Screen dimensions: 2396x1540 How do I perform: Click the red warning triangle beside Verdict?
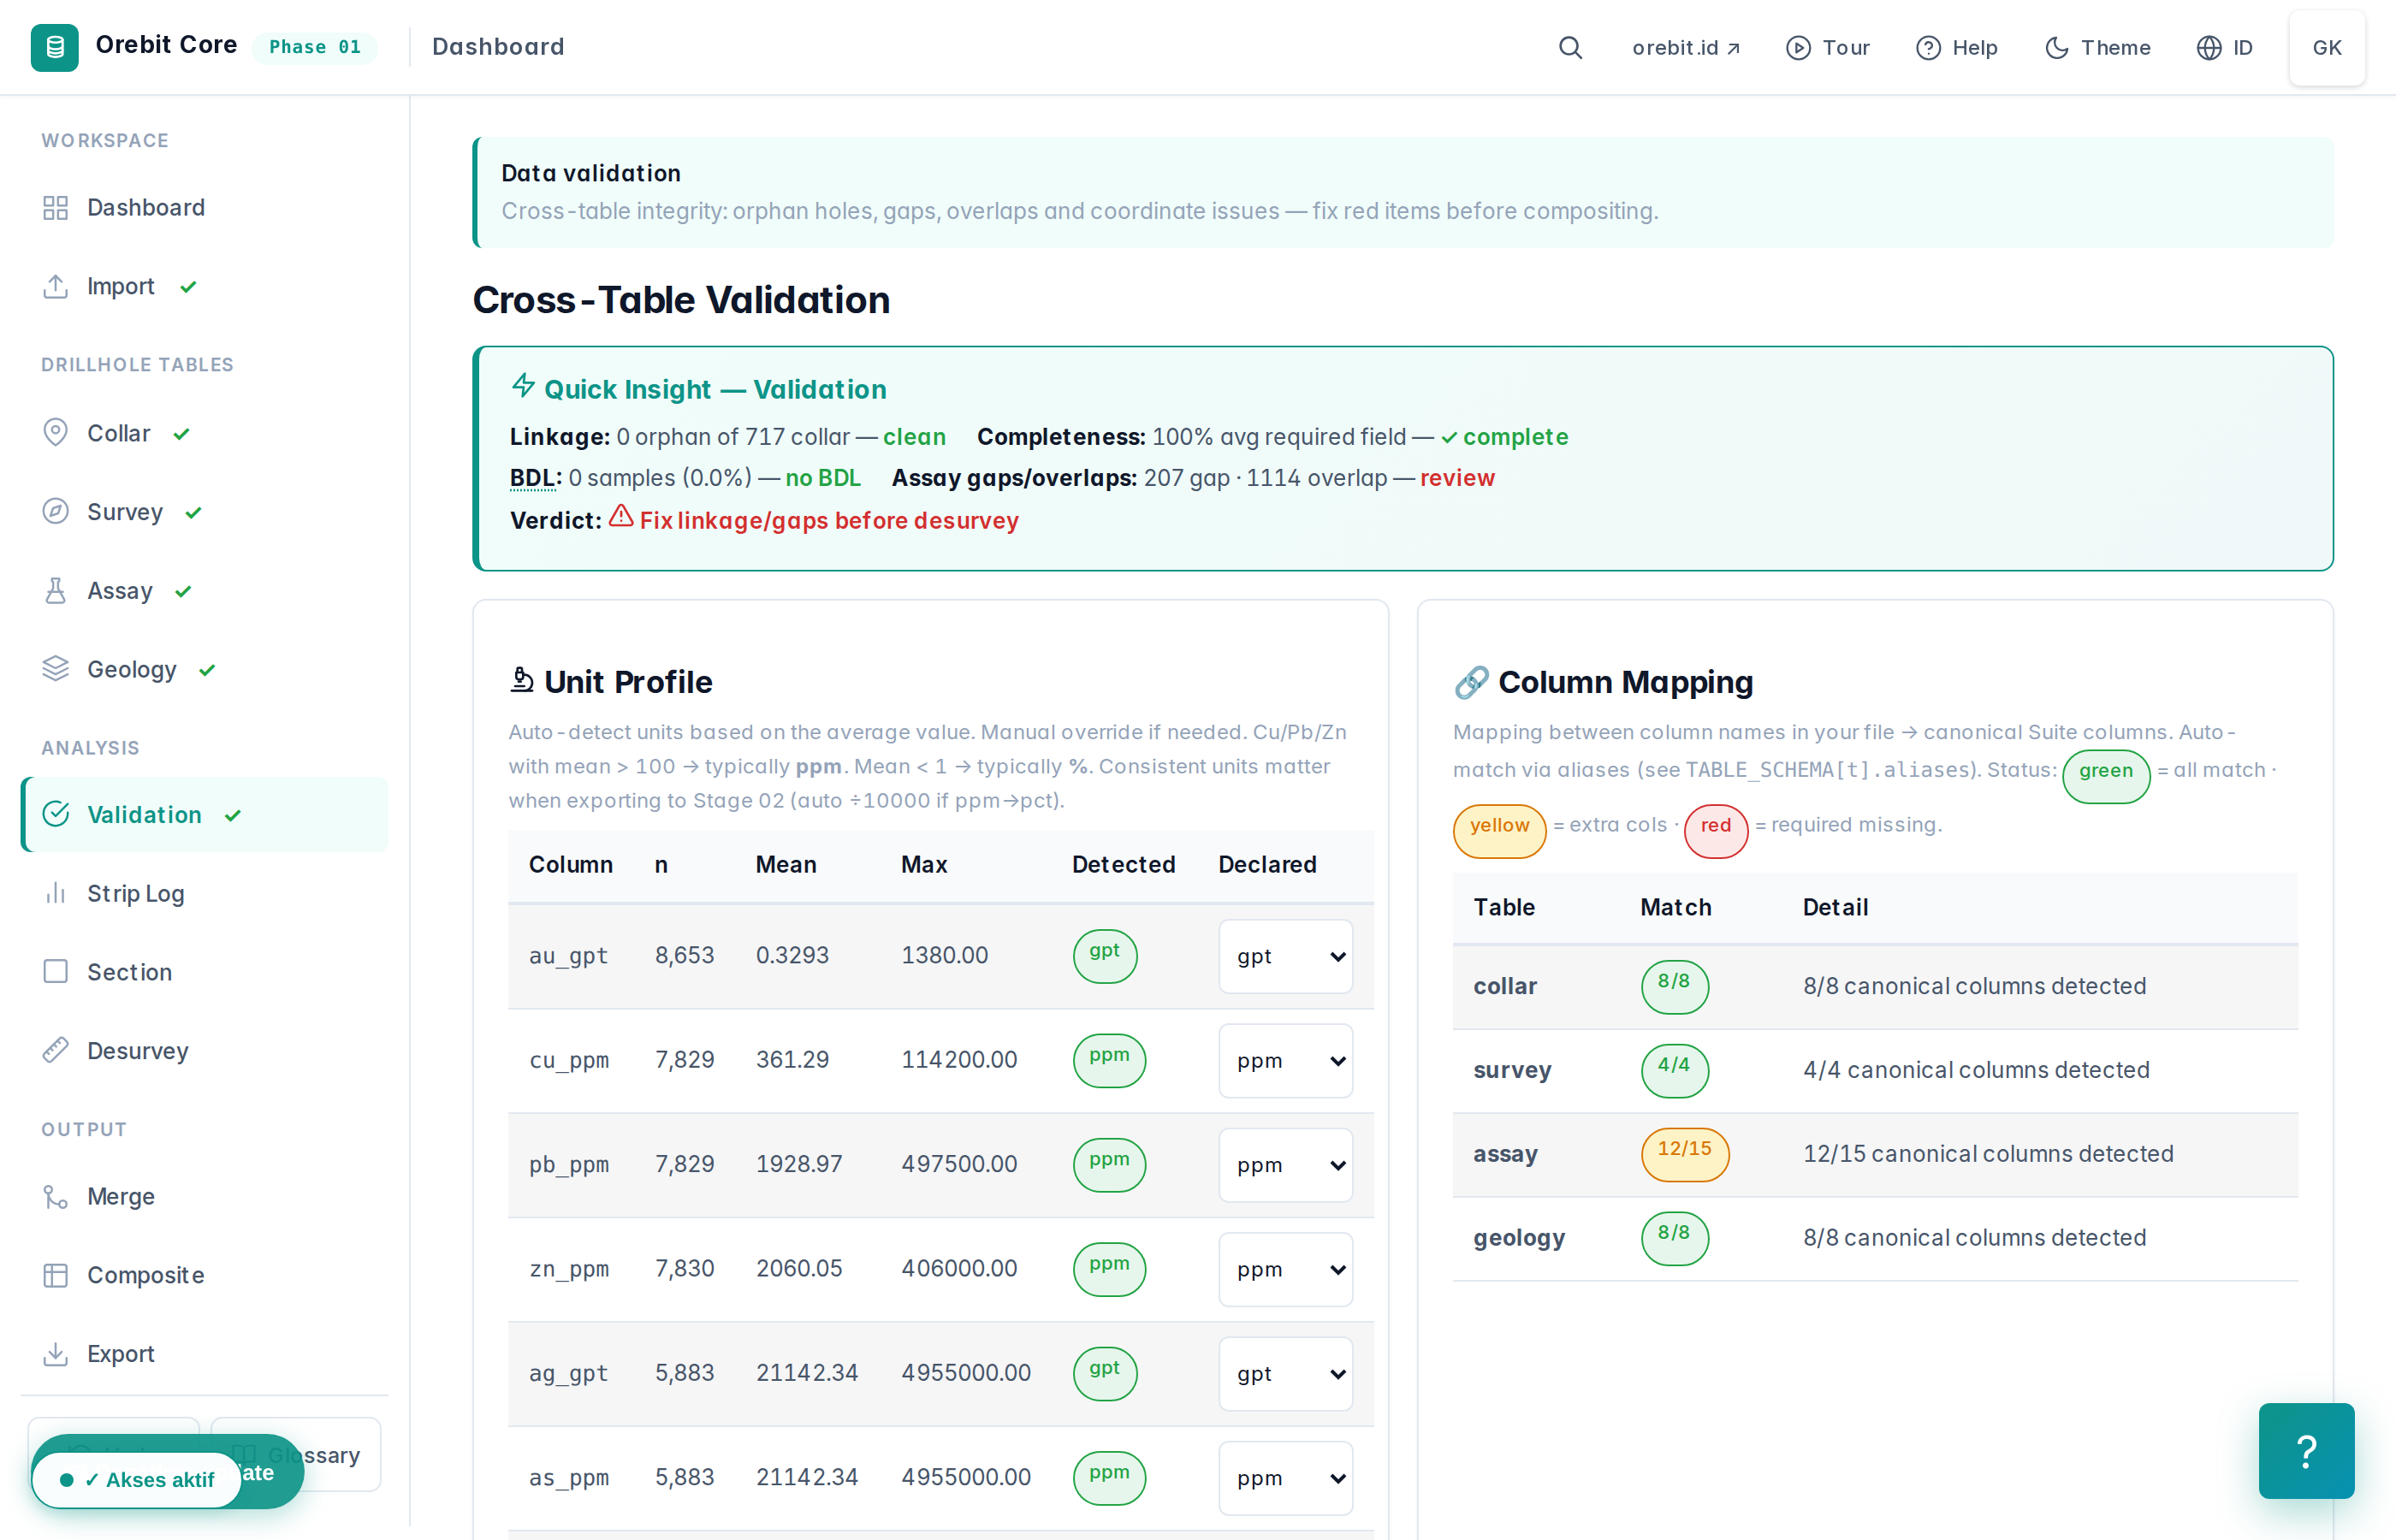621,517
